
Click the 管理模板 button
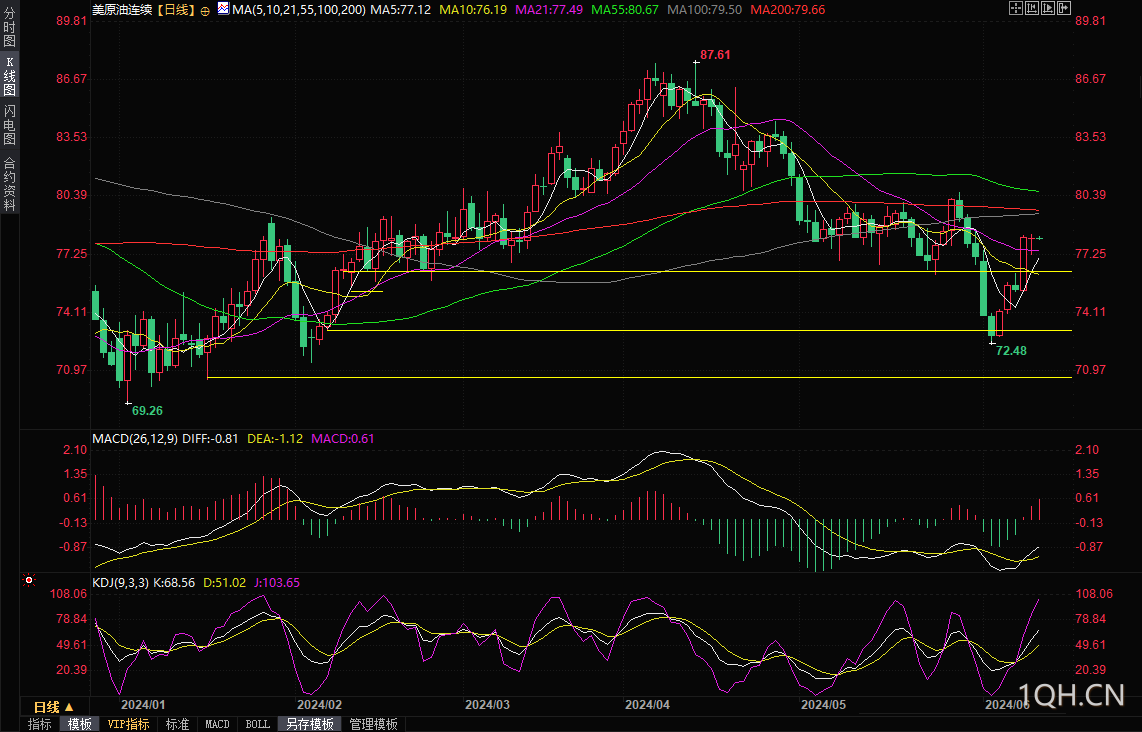click(x=374, y=724)
